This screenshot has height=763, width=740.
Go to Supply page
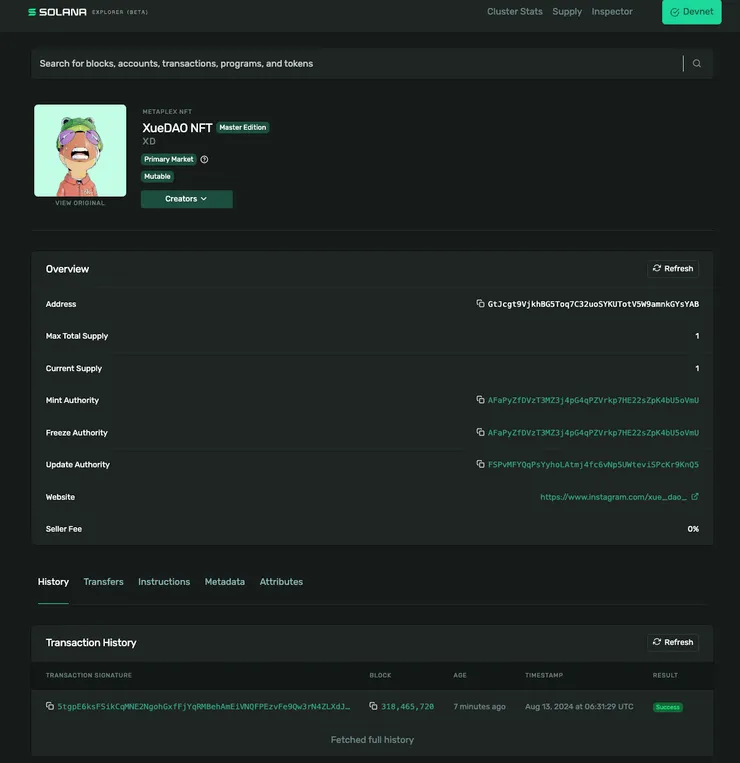point(567,12)
